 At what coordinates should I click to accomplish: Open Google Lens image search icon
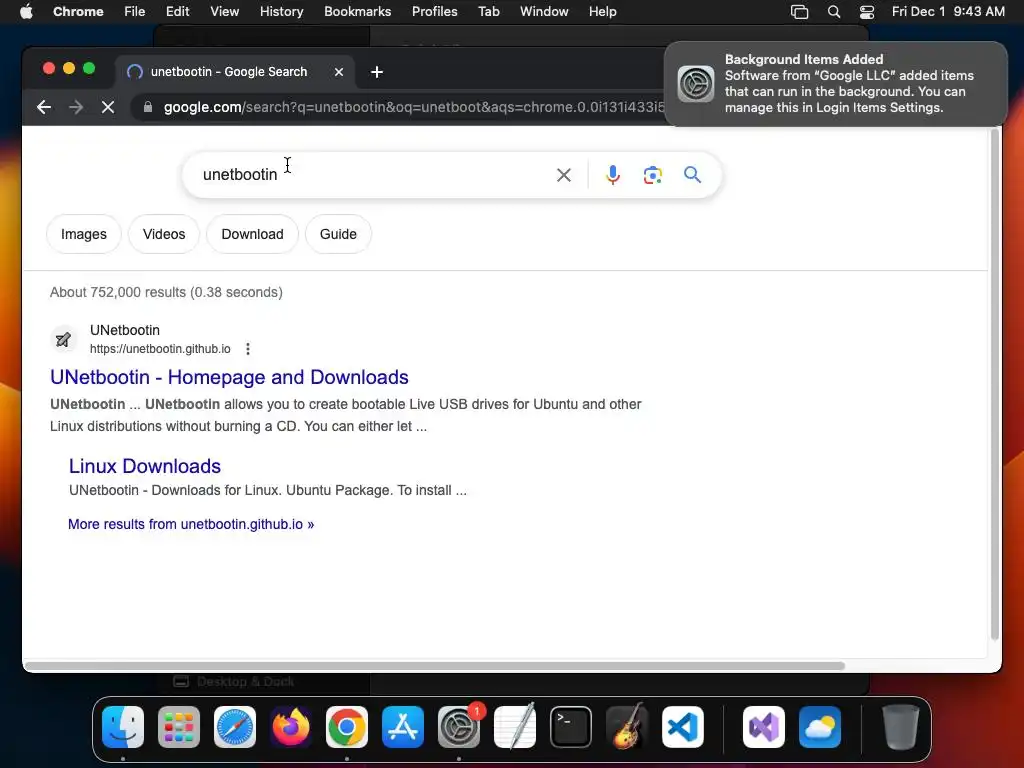click(652, 175)
